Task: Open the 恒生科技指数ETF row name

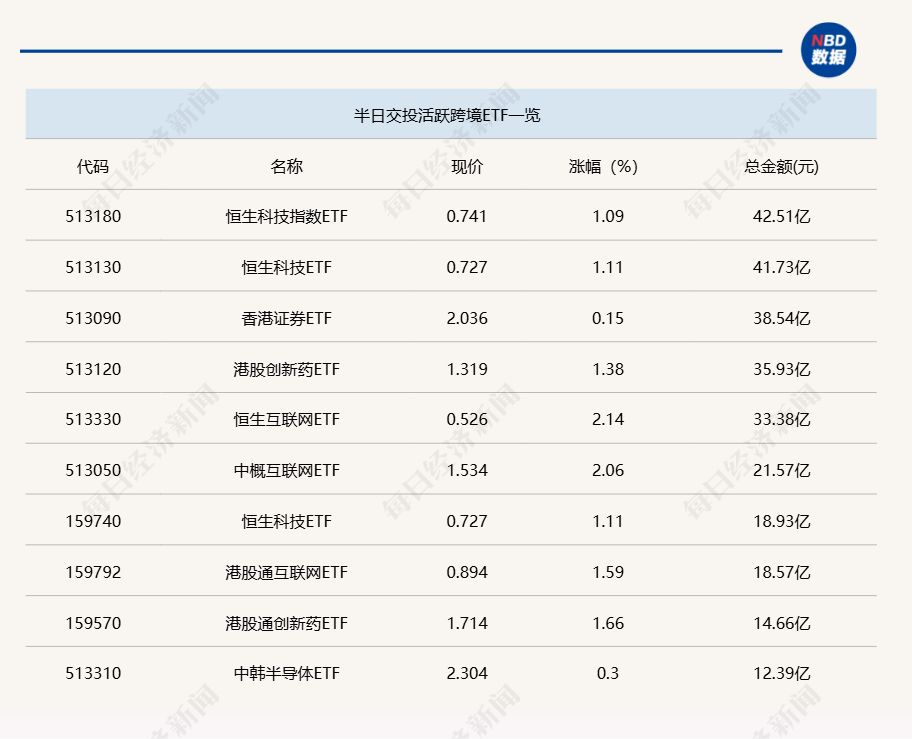Action: (x=286, y=216)
